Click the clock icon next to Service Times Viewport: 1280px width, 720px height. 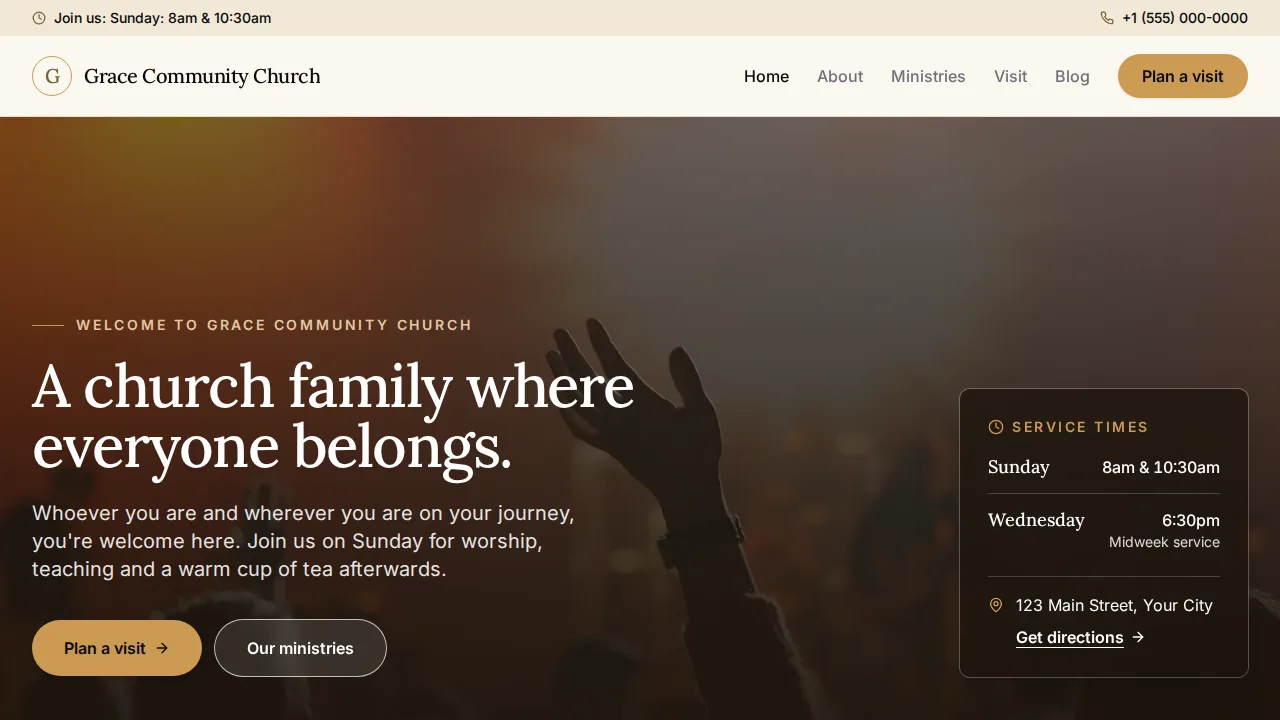tap(996, 427)
